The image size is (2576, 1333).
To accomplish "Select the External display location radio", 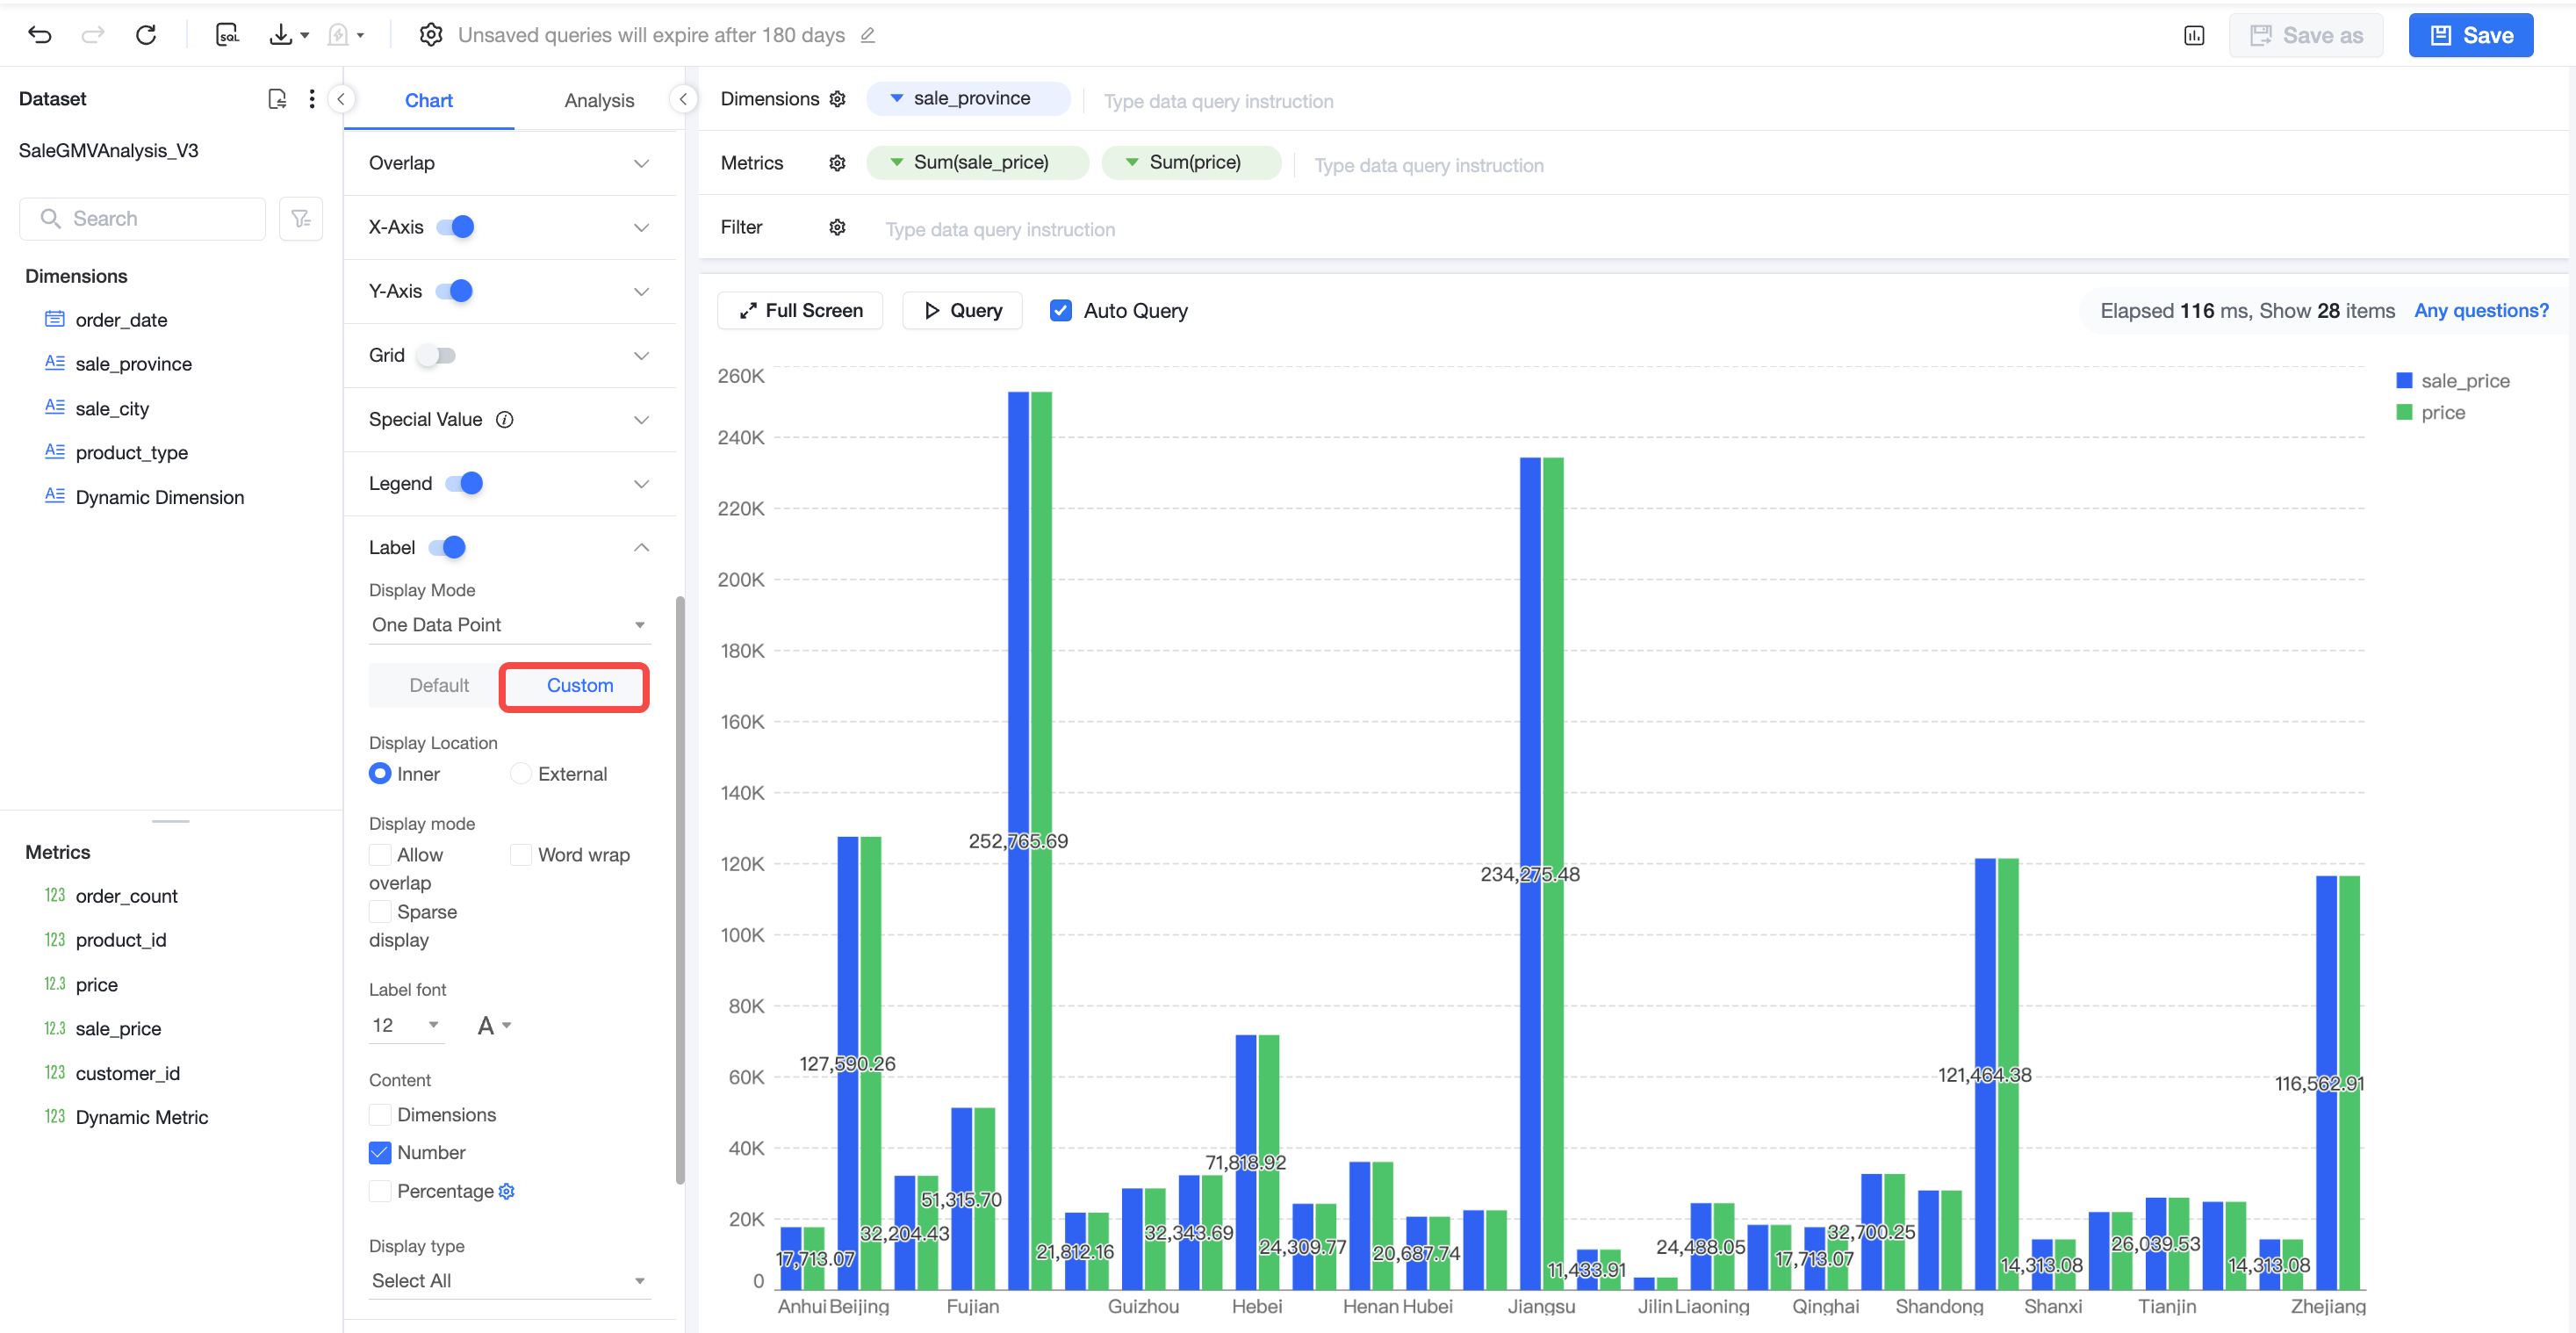I will tap(521, 774).
